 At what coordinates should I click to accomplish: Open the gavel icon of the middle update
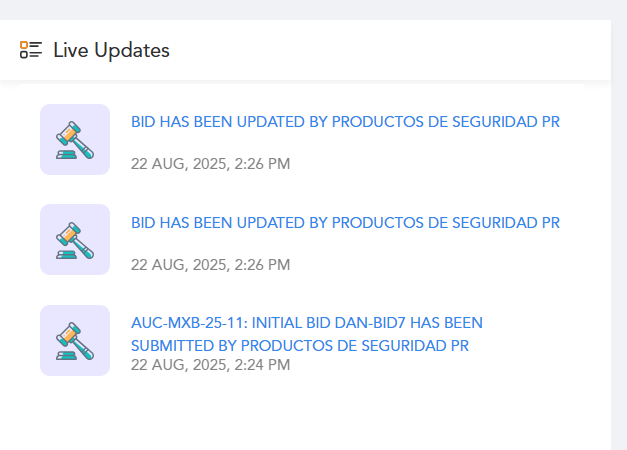point(75,240)
